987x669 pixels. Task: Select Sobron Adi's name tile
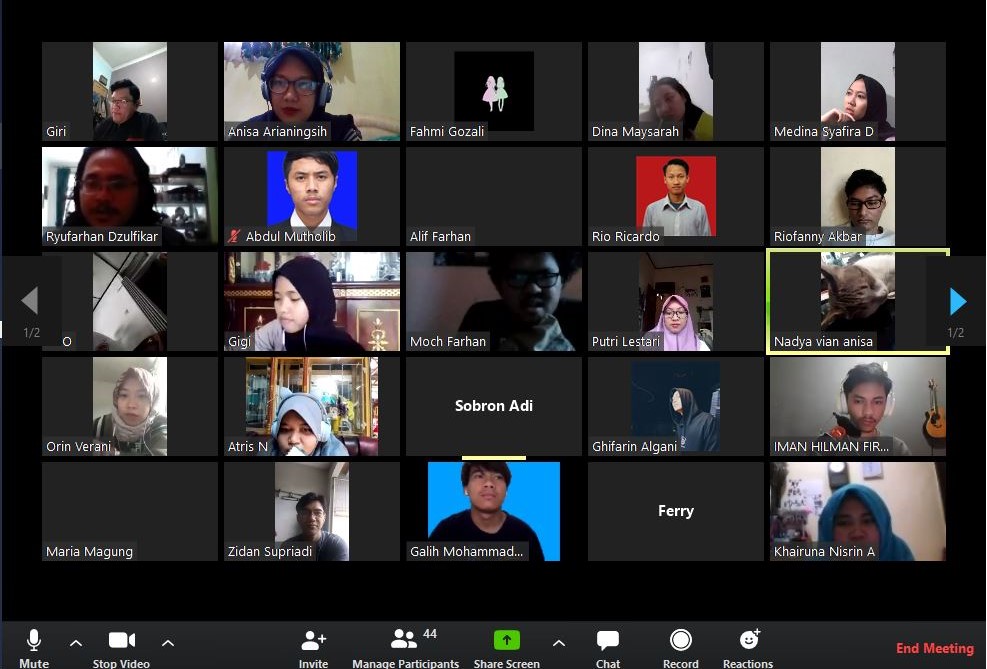tap(494, 407)
